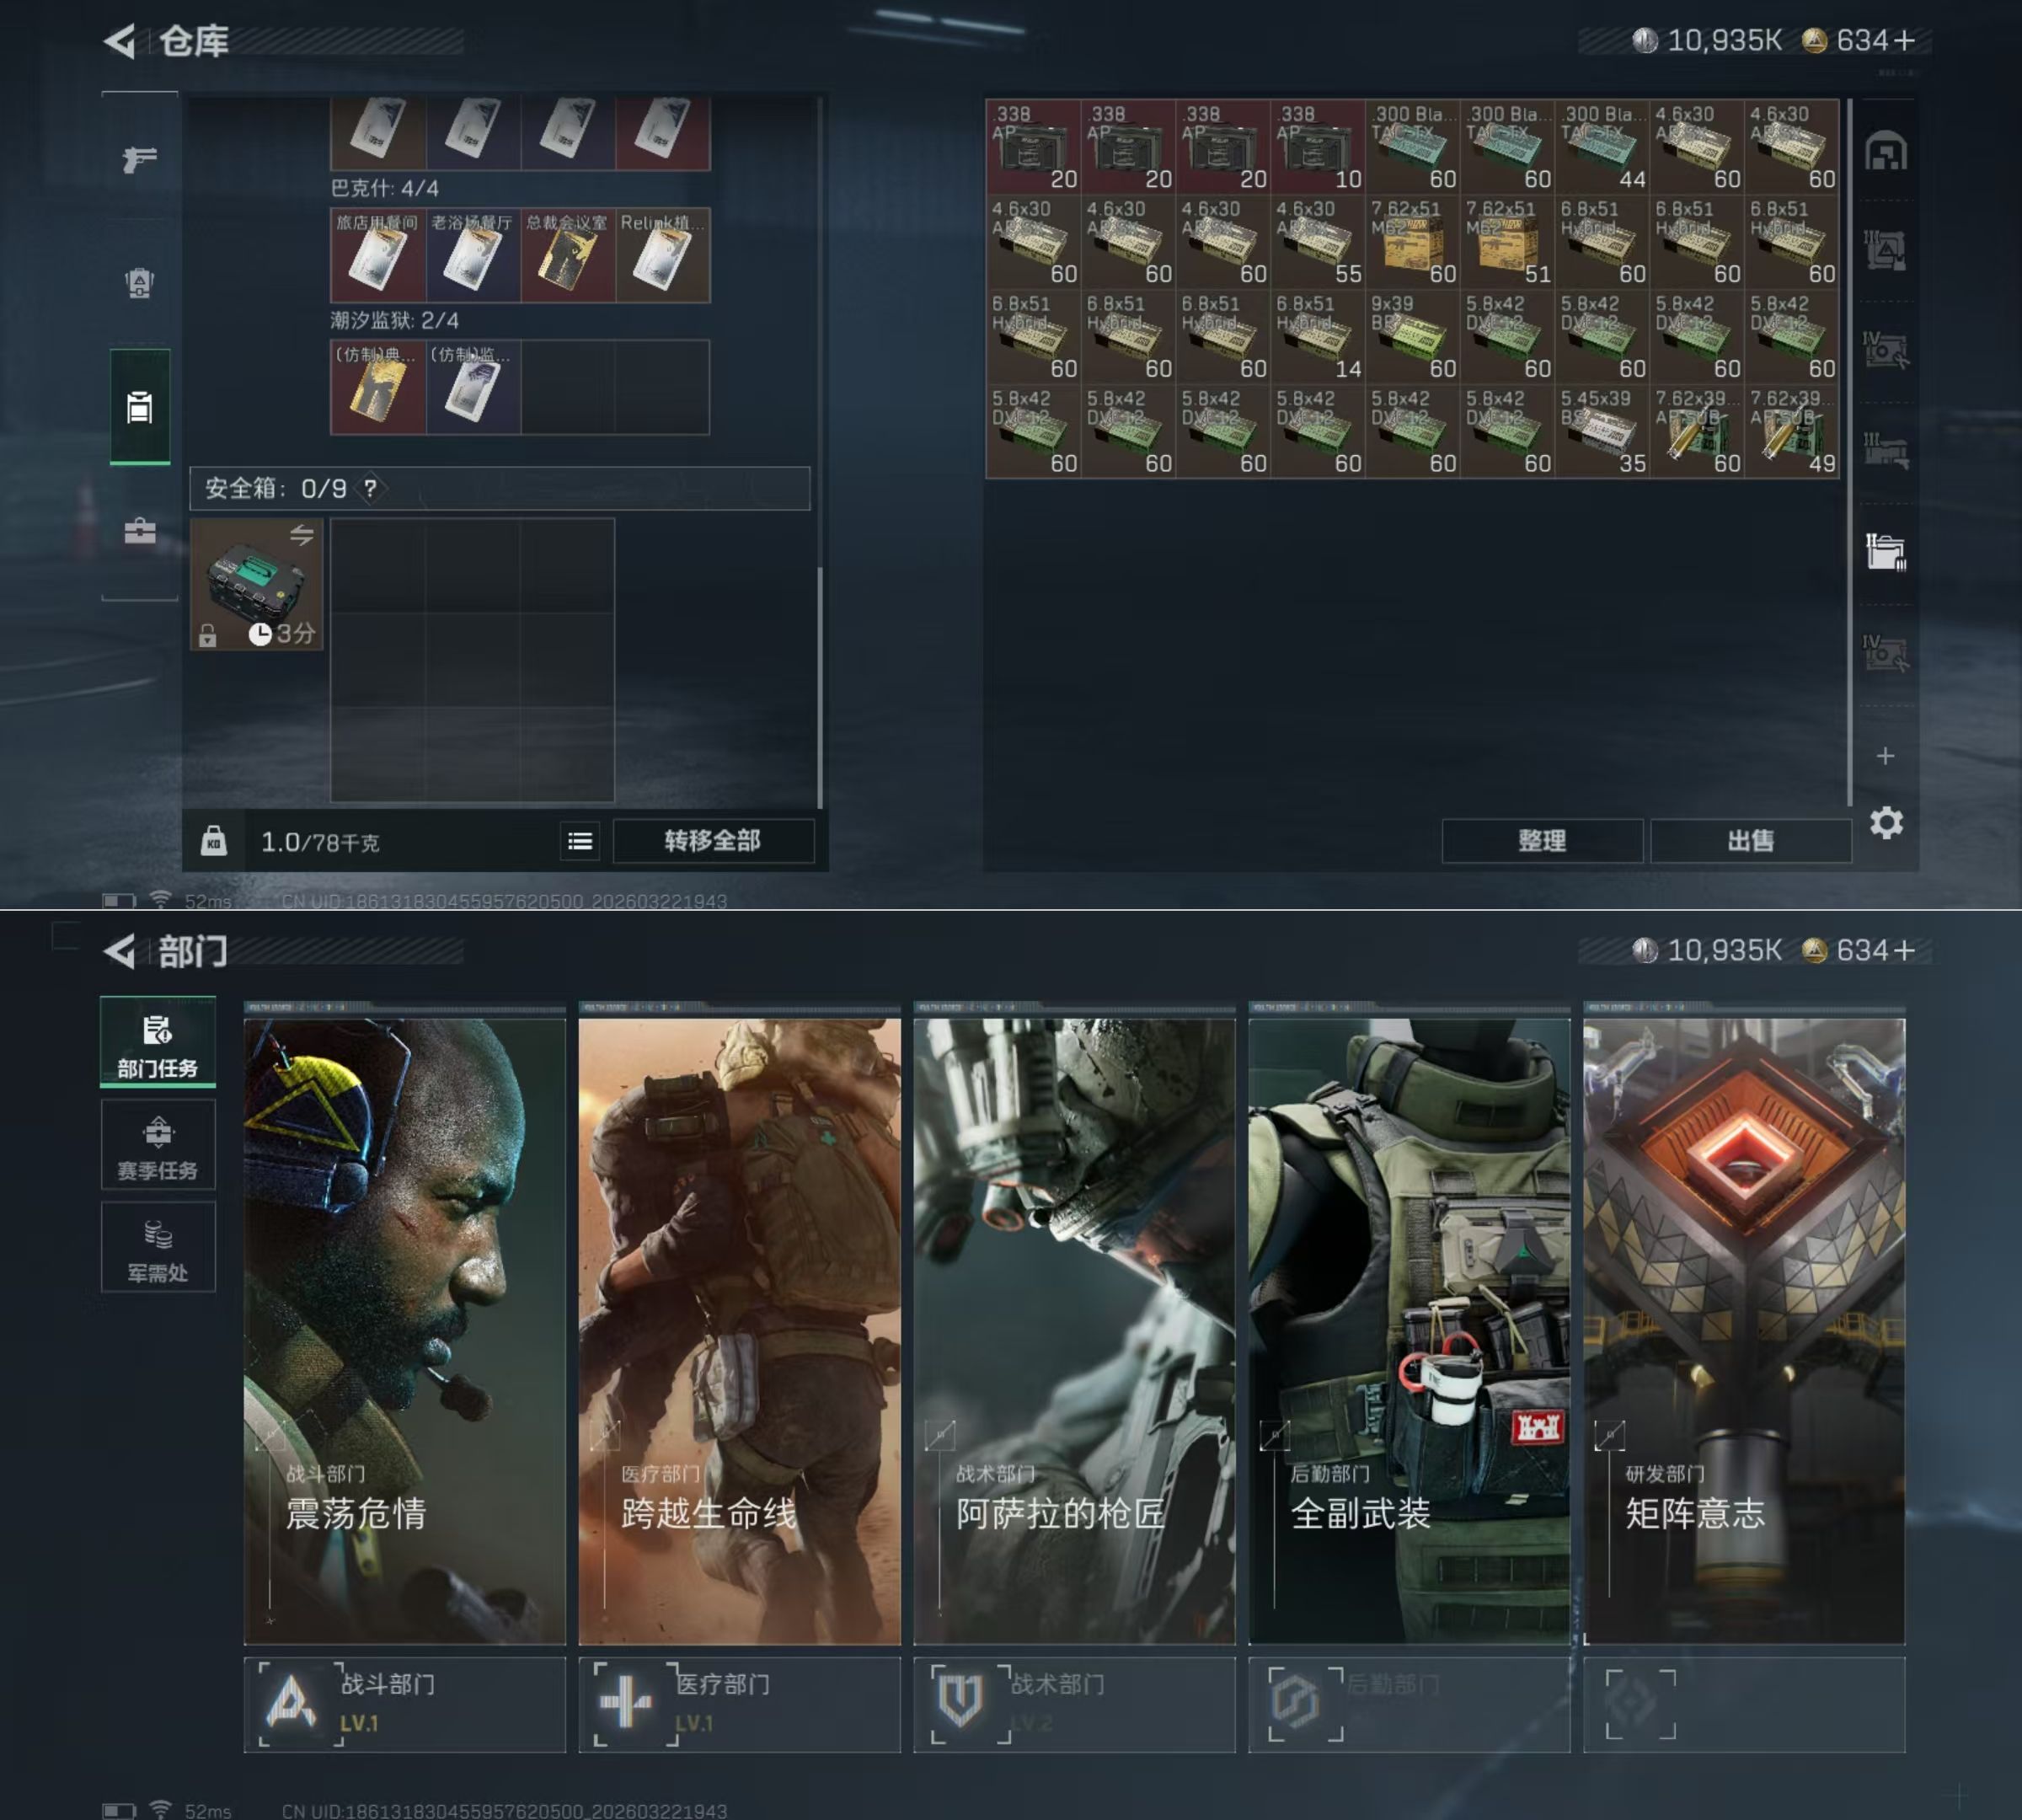Image resolution: width=2022 pixels, height=1820 pixels.
Task: Open the 矩阵意志 research department card
Action: click(1744, 1330)
